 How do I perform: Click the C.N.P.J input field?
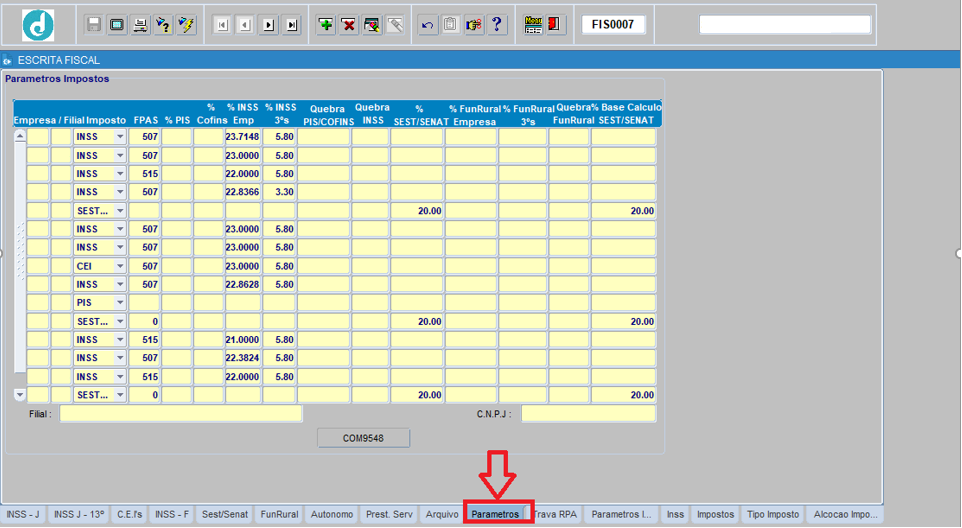click(588, 414)
